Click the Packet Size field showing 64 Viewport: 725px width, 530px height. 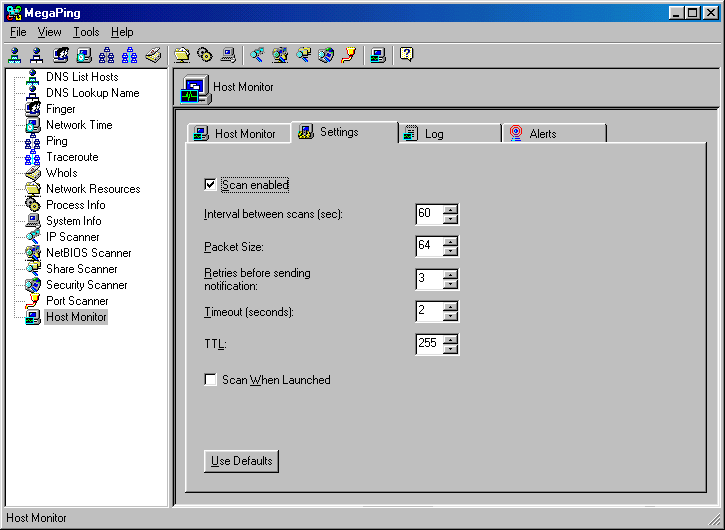pos(429,247)
